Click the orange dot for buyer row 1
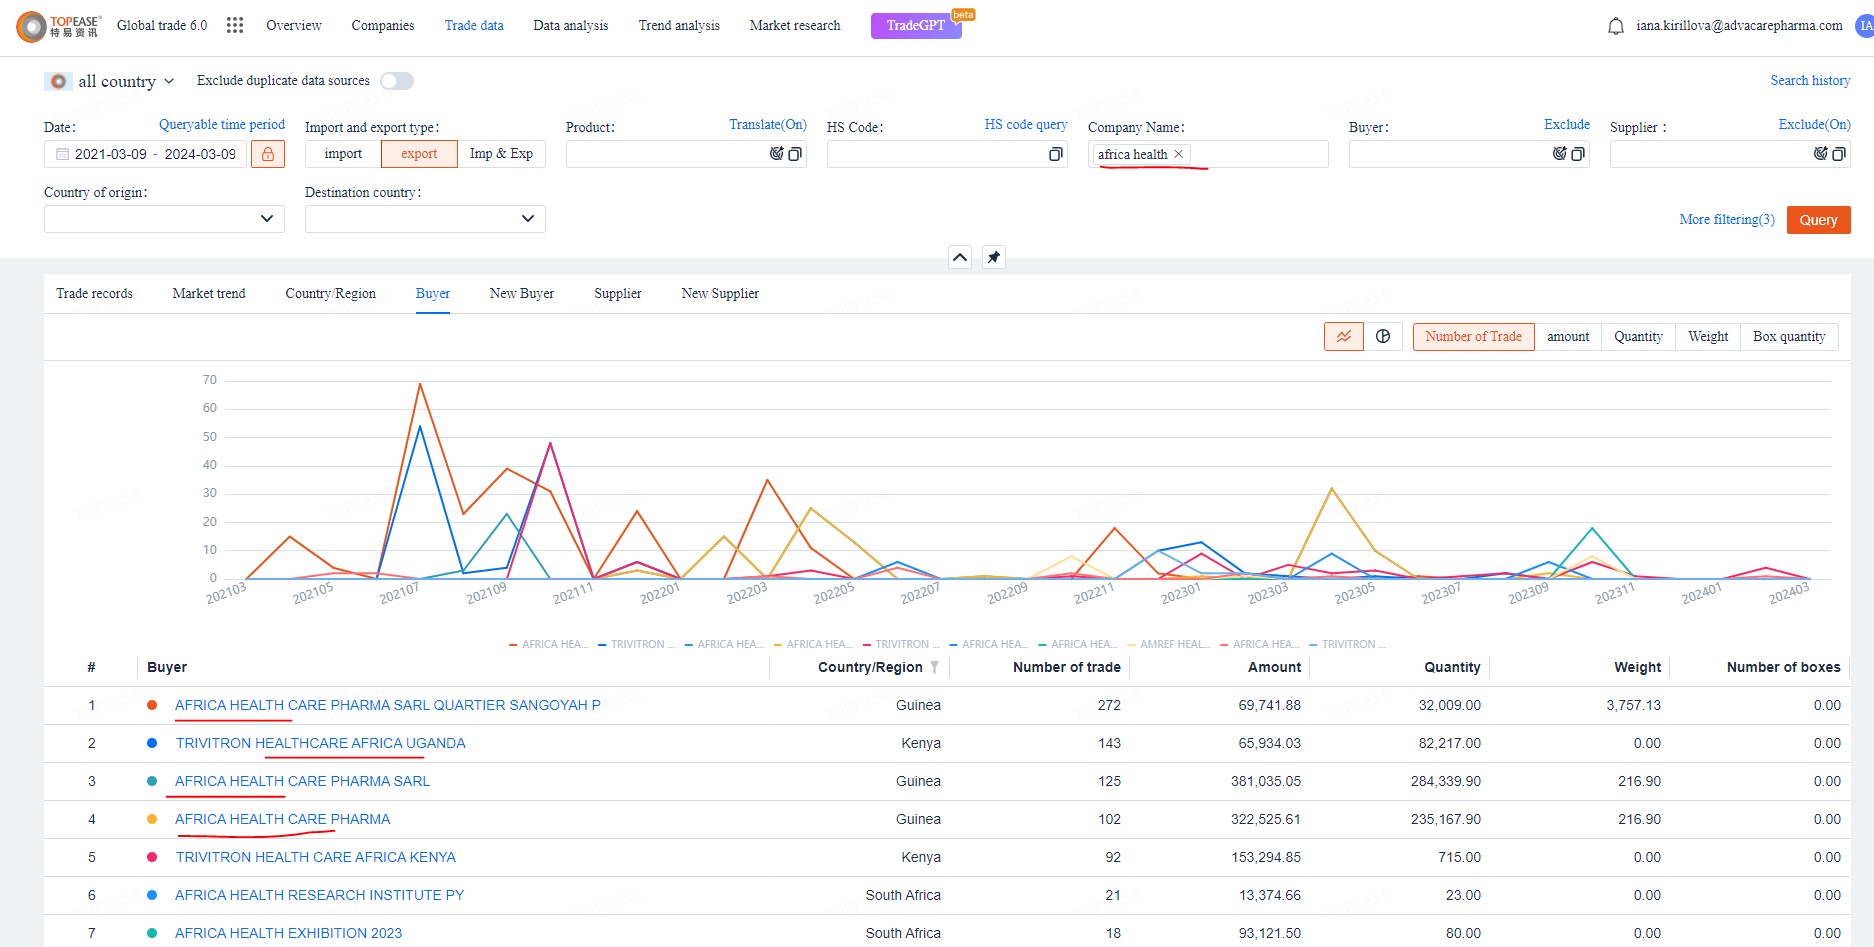The image size is (1874, 947). [x=152, y=705]
